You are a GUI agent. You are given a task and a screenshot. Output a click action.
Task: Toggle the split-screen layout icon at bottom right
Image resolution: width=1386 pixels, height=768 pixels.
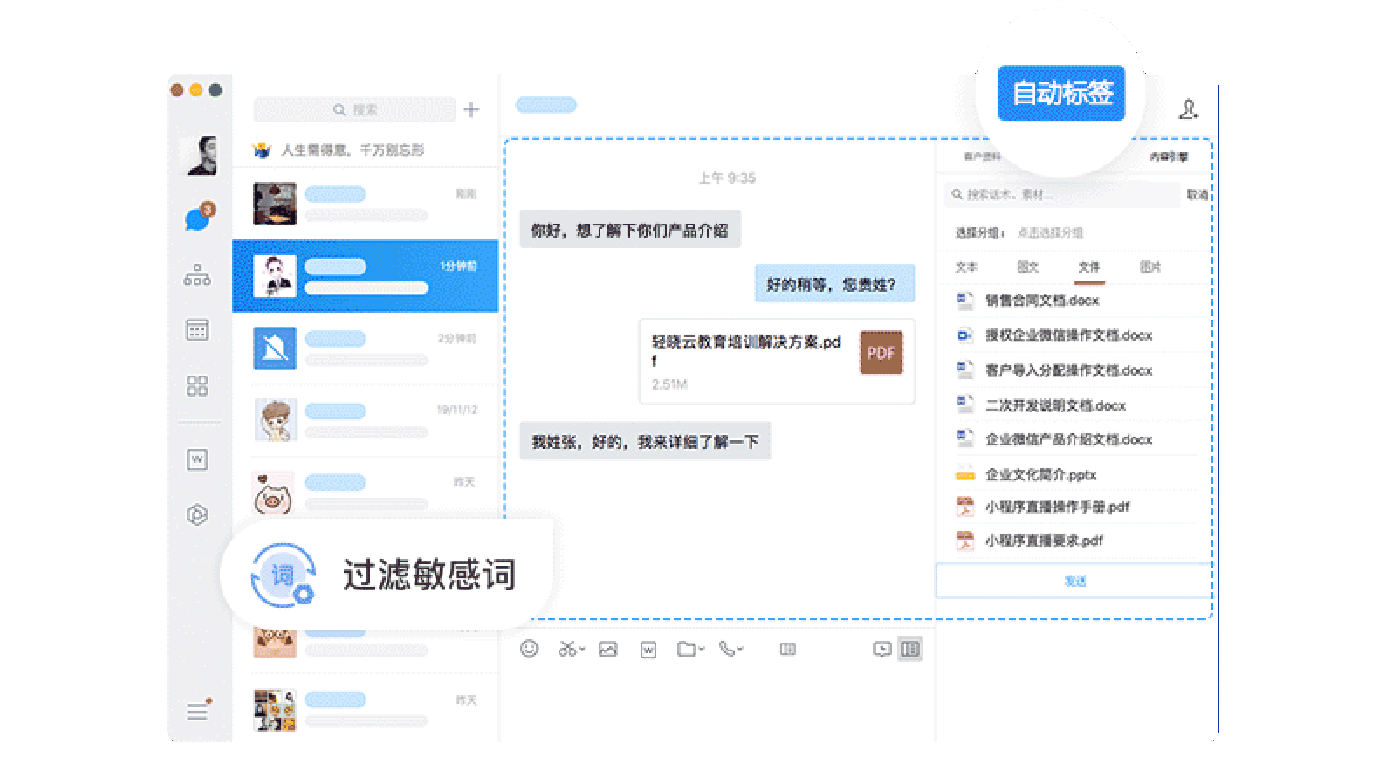point(911,649)
